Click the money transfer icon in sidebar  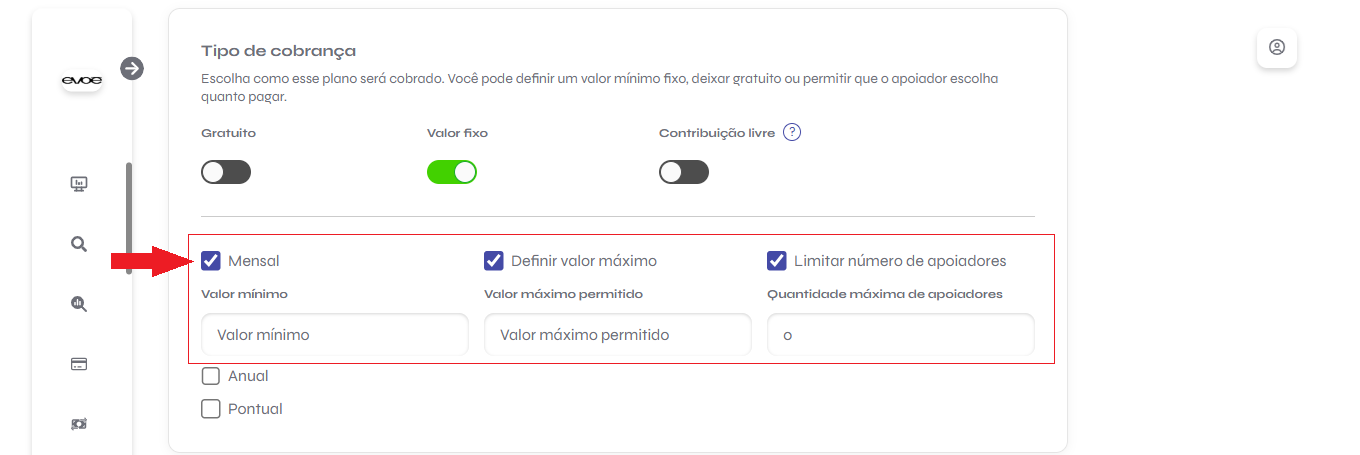click(x=79, y=424)
